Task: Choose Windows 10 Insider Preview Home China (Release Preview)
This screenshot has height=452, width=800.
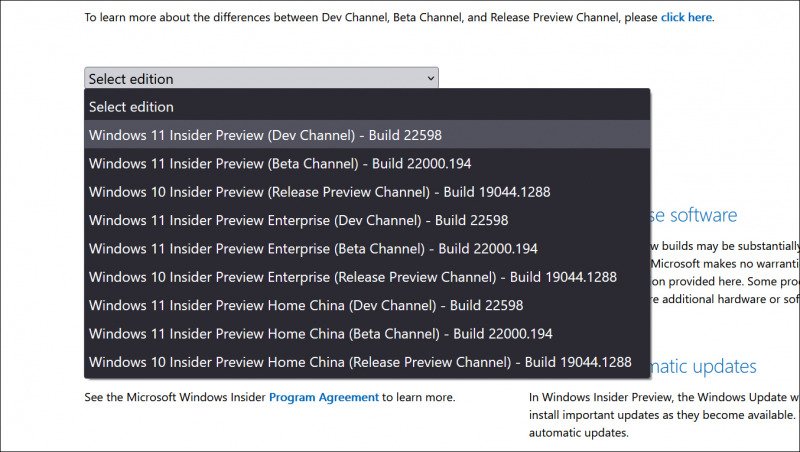Action: click(367, 362)
